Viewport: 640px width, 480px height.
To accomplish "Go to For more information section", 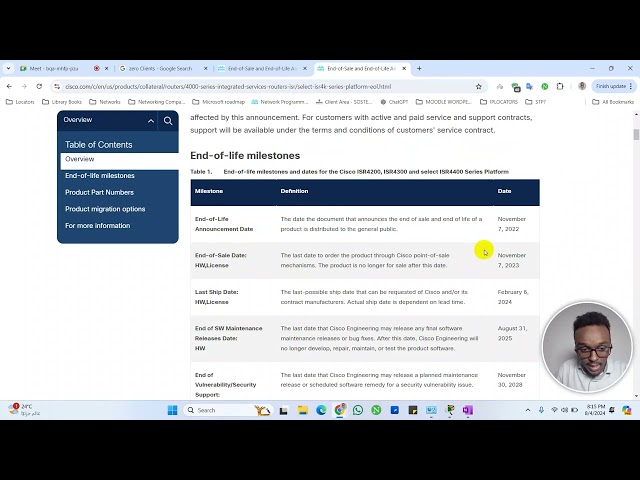I will [98, 226].
